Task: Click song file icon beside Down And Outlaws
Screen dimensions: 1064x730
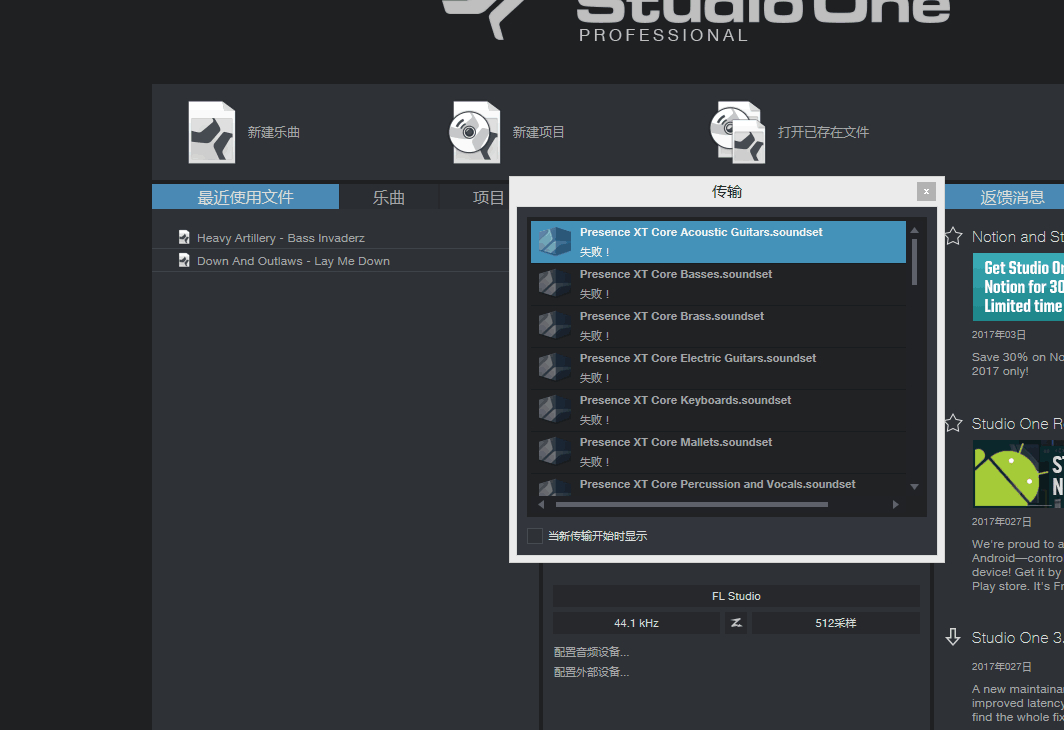Action: point(184,261)
